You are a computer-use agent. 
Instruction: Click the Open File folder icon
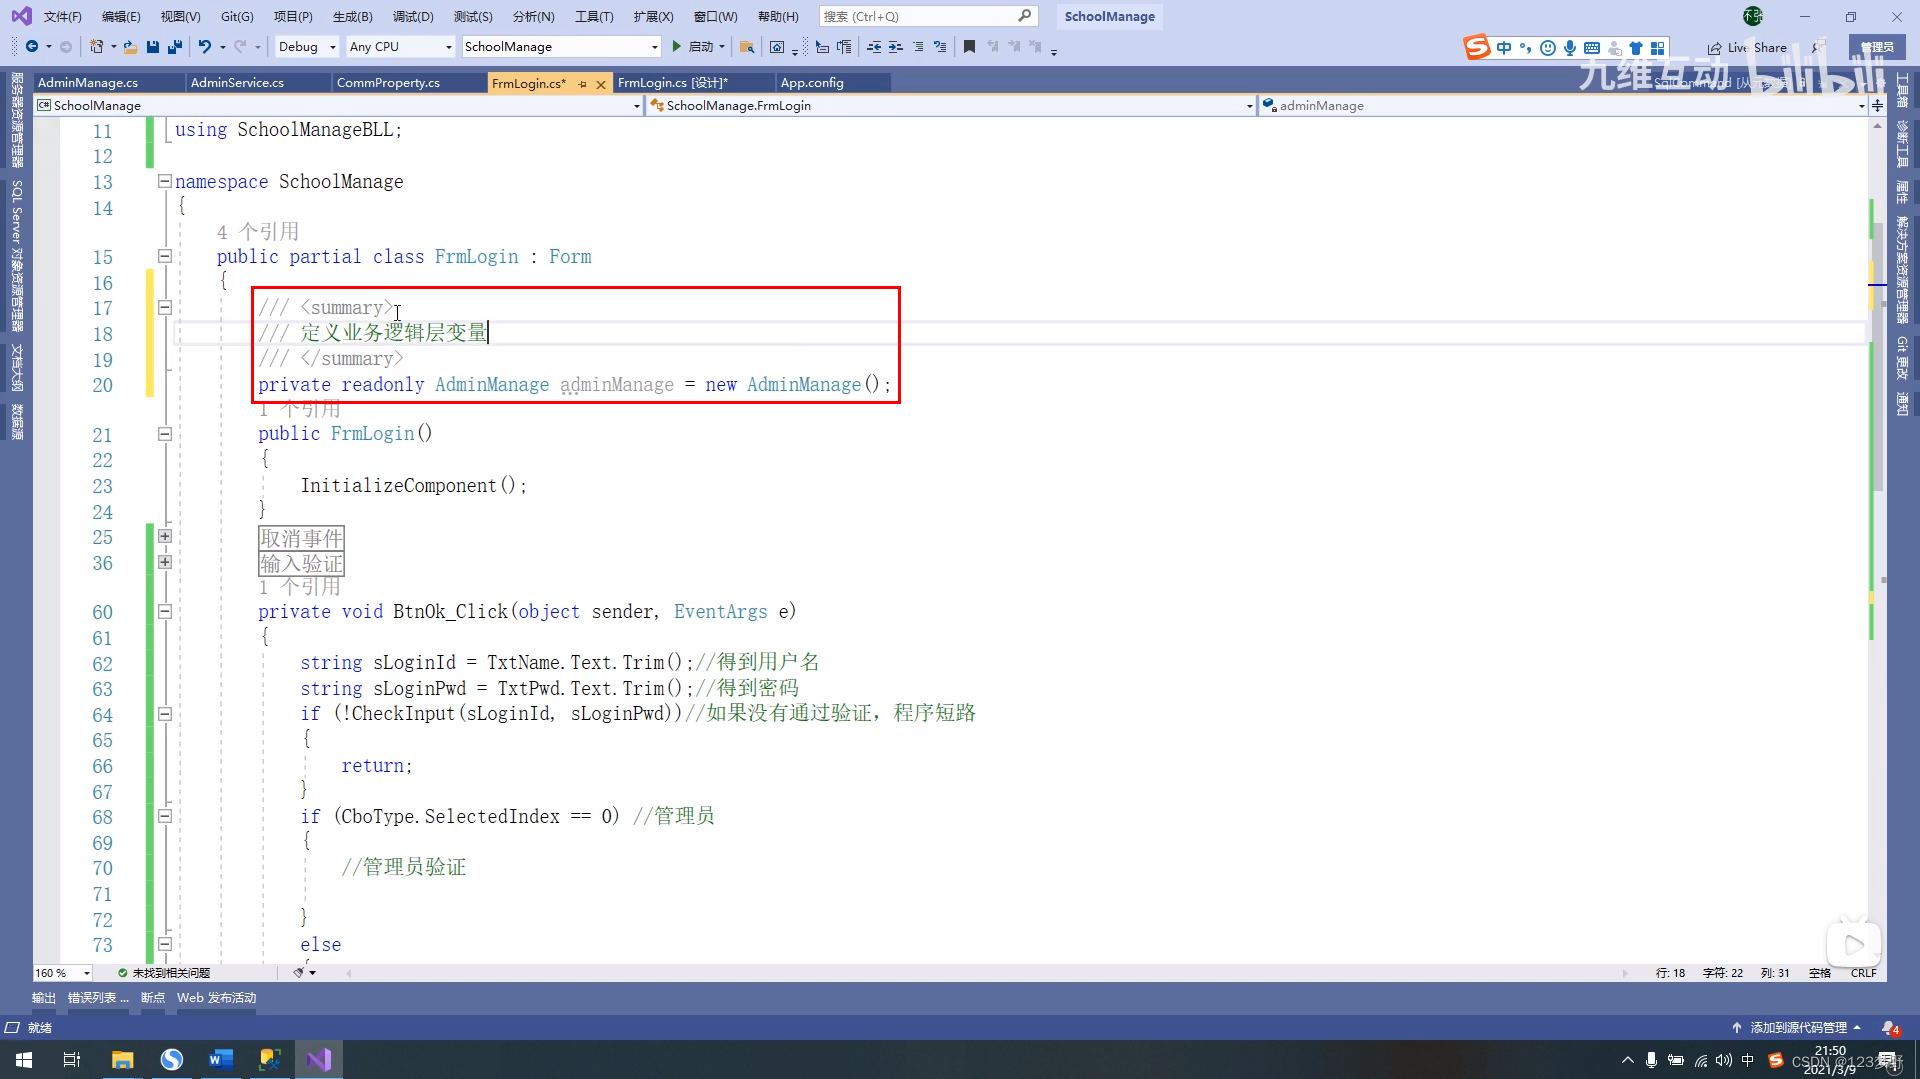pos(130,47)
